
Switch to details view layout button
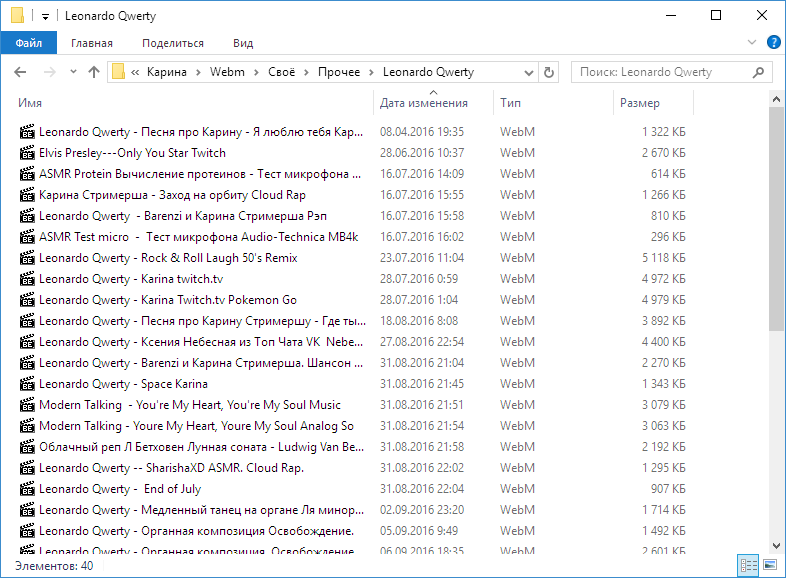click(x=748, y=566)
